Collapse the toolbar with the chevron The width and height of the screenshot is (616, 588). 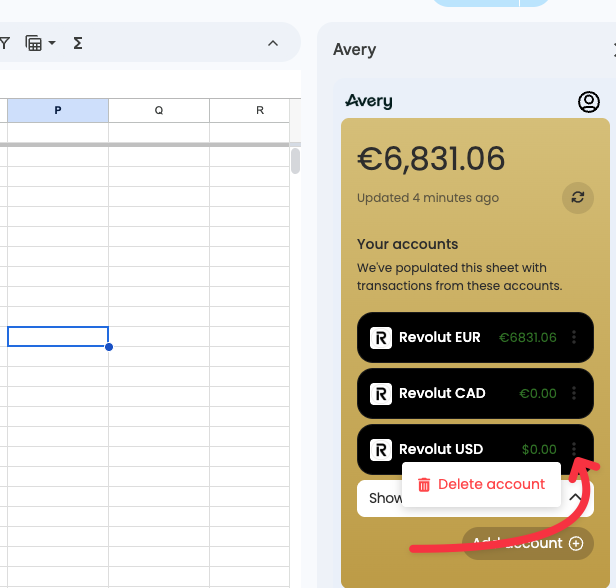(273, 43)
